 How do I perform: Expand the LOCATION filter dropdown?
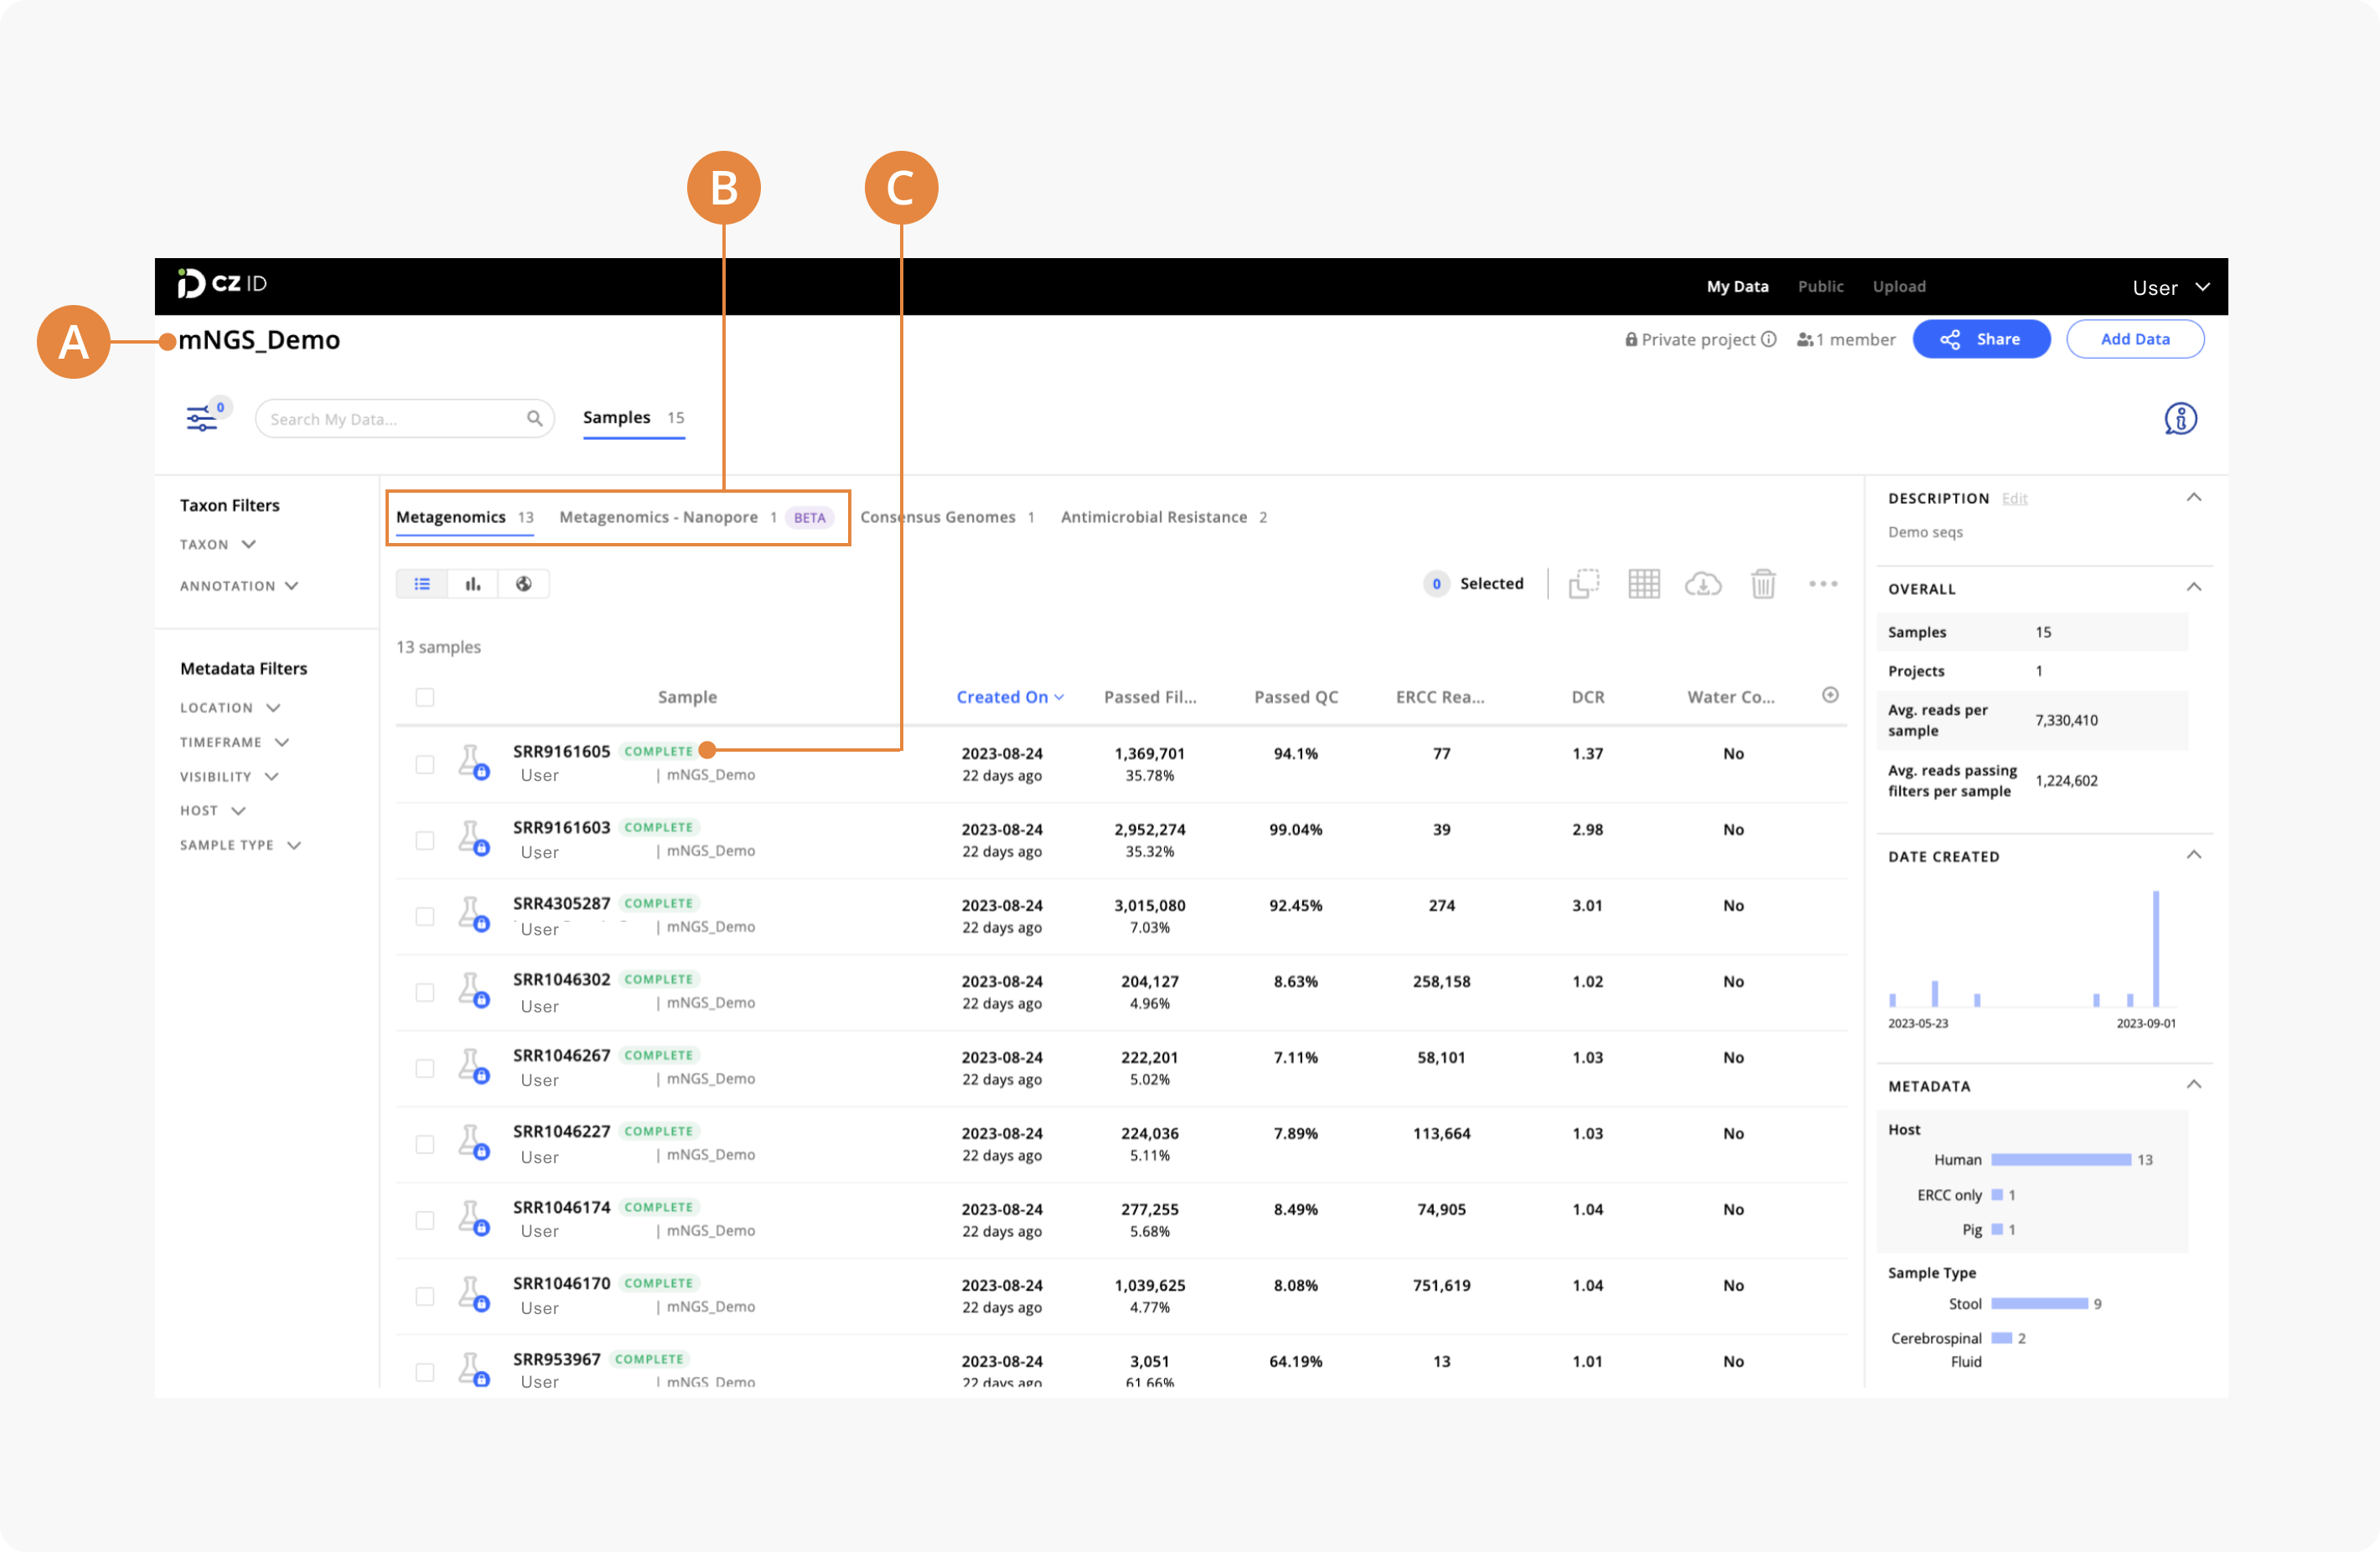(x=230, y=708)
